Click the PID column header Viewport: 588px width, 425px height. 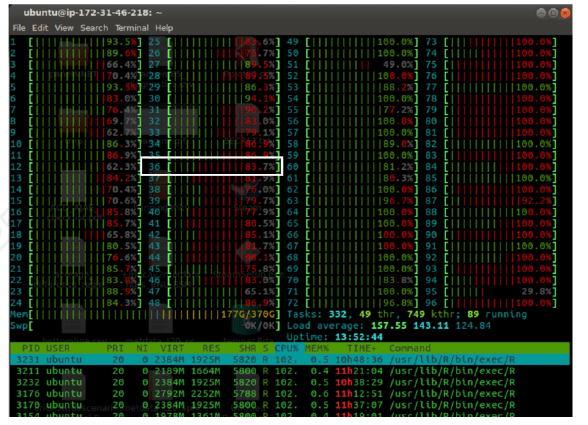(x=31, y=348)
